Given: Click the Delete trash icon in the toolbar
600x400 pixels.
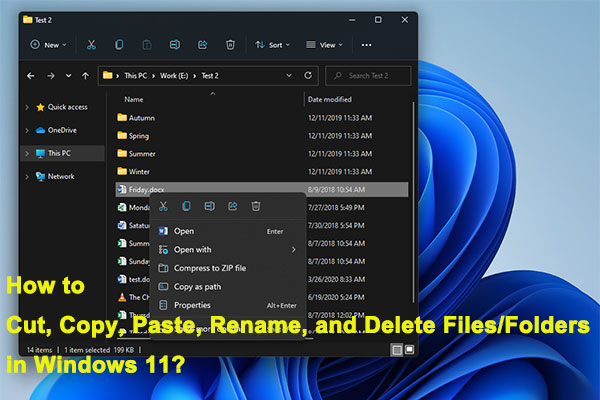Looking at the screenshot, I should coord(230,45).
